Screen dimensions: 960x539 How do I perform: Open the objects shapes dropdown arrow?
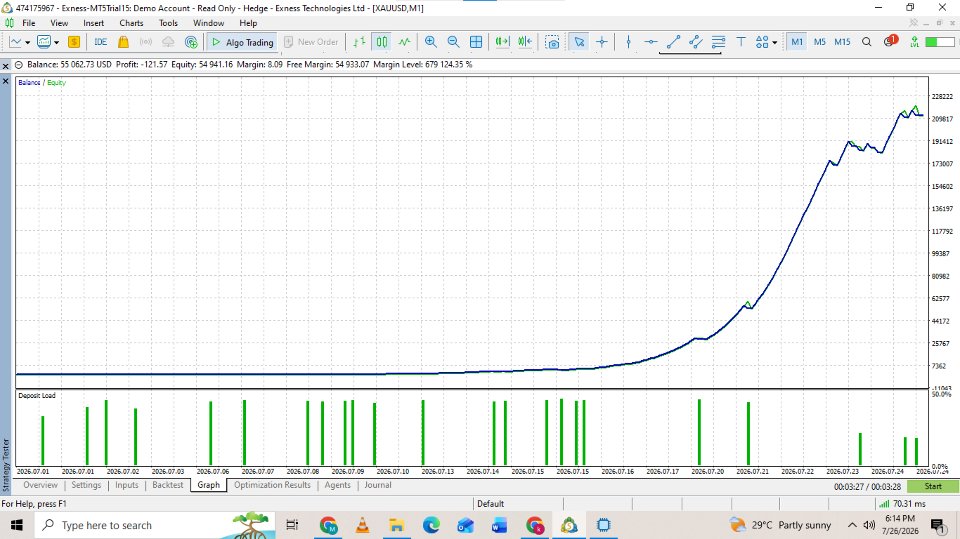pos(774,42)
